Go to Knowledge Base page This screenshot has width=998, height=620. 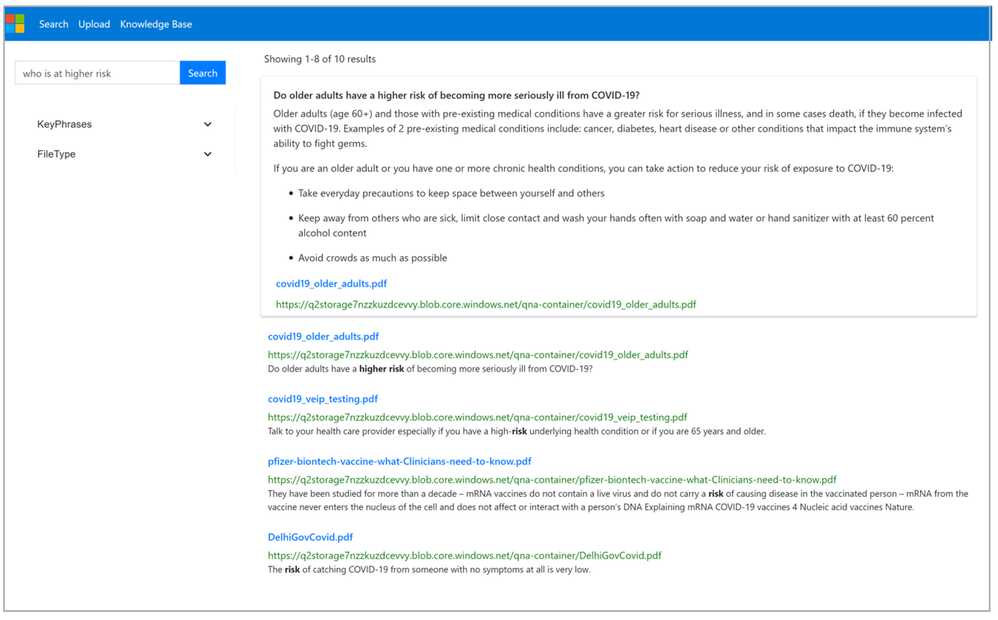156,24
